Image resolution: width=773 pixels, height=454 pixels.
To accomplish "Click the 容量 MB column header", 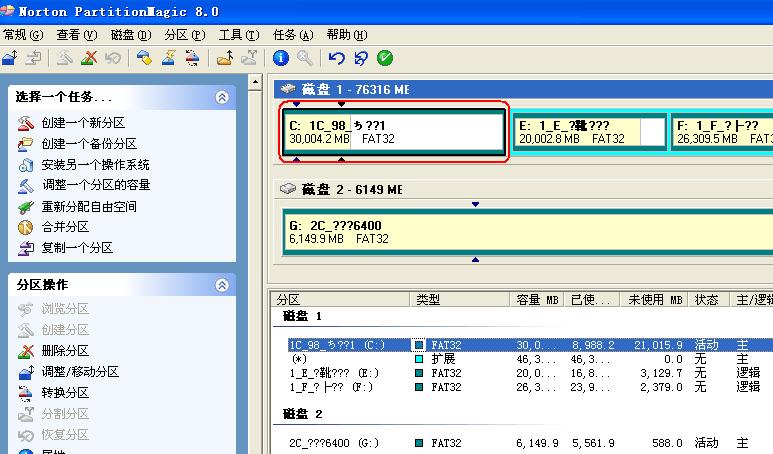I will click(x=537, y=299).
